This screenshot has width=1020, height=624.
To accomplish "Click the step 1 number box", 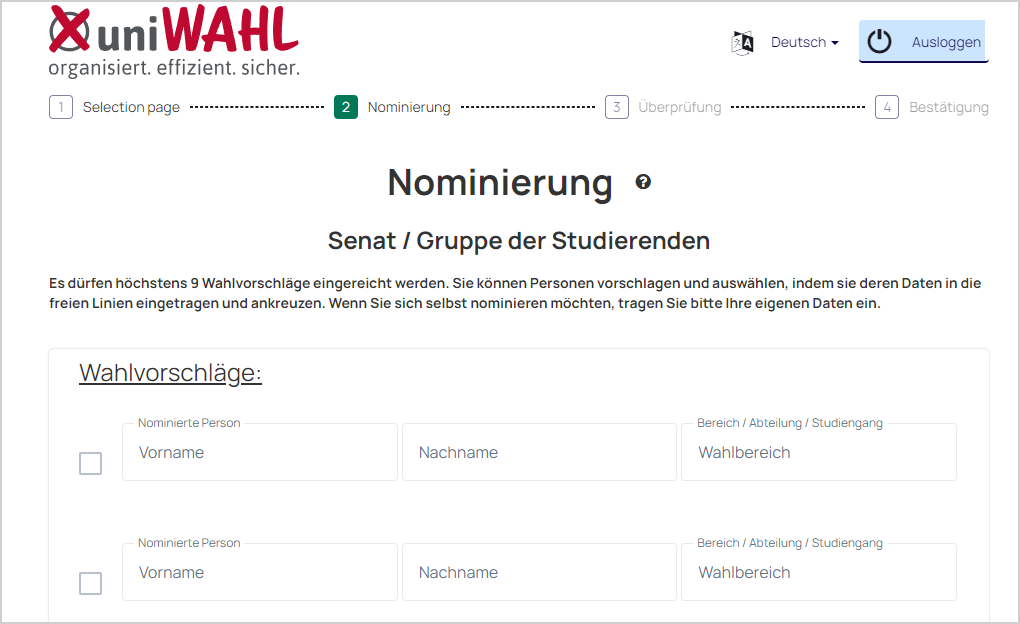I will (60, 107).
